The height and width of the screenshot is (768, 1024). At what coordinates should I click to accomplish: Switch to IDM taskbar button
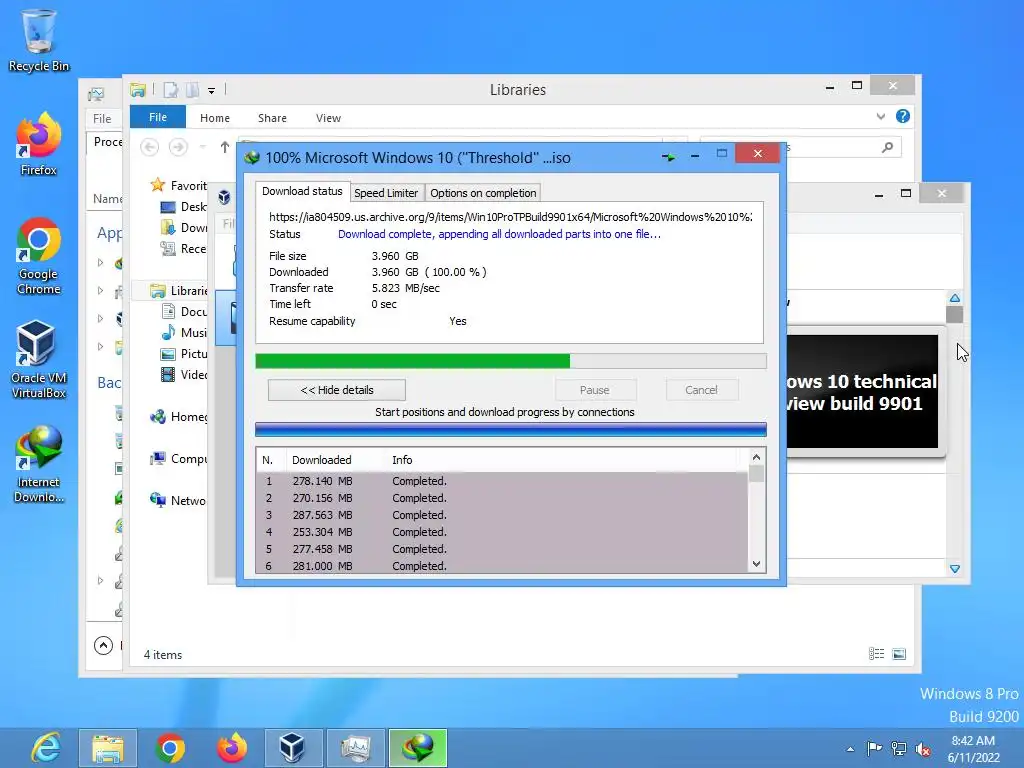coord(418,748)
